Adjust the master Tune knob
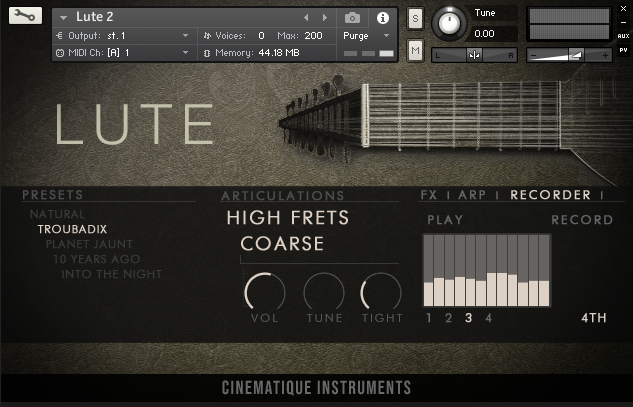The image size is (633, 407). (449, 23)
